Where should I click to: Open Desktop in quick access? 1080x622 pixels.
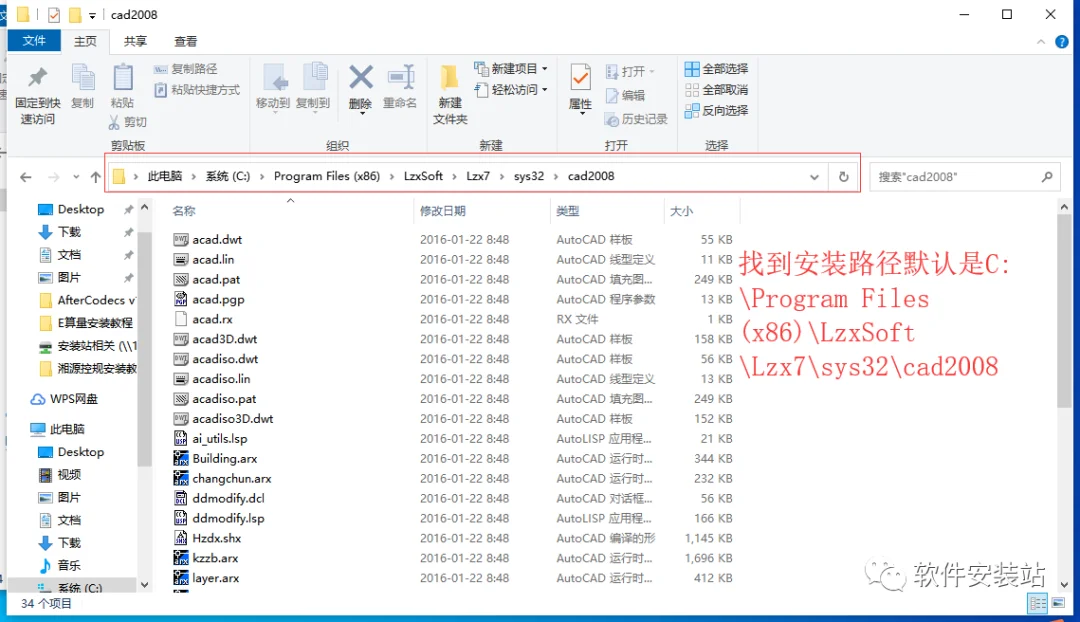pyautogui.click(x=81, y=209)
